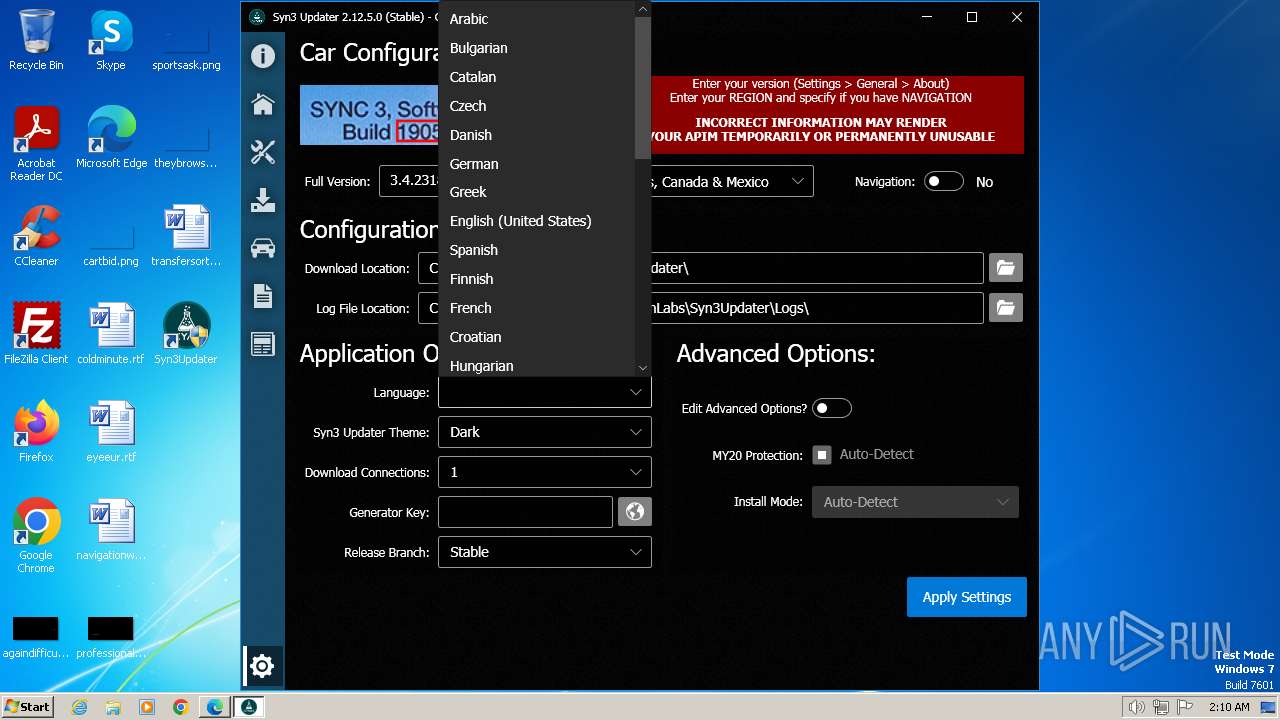Browse folder for Download Location
The height and width of the screenshot is (720, 1280).
[x=1006, y=268]
